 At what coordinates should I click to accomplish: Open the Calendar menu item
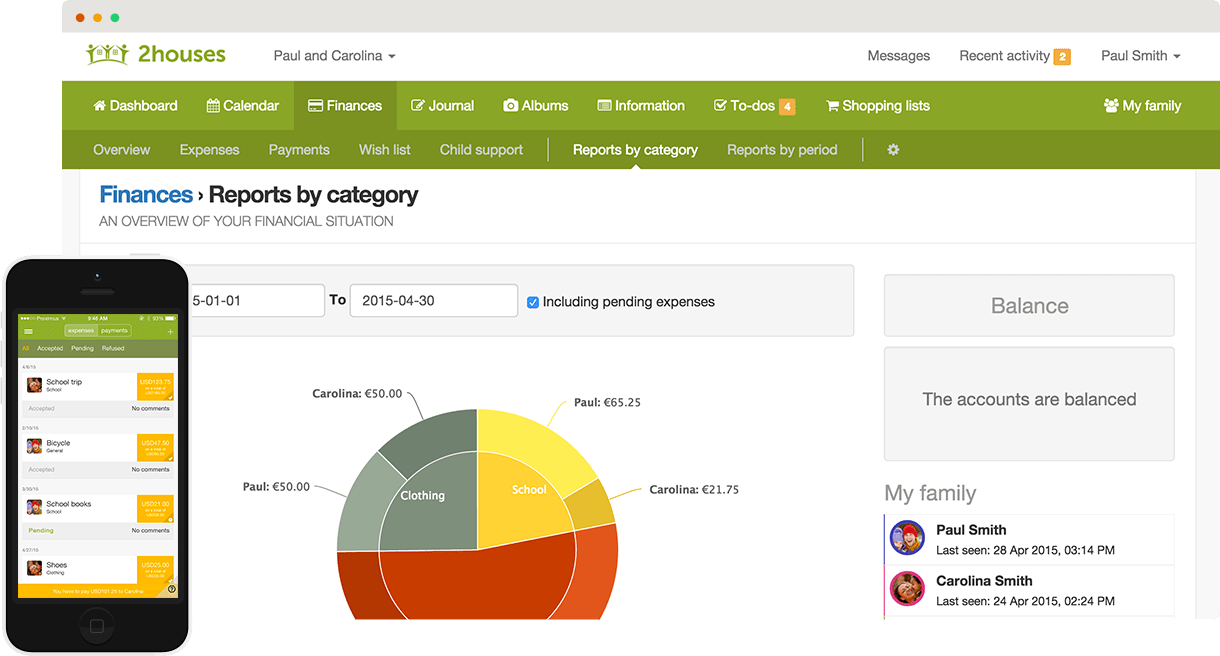[x=242, y=105]
